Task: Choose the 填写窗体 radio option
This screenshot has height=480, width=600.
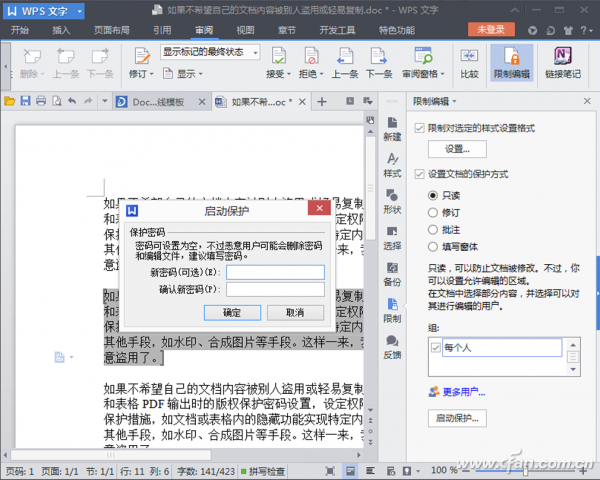Action: point(433,245)
